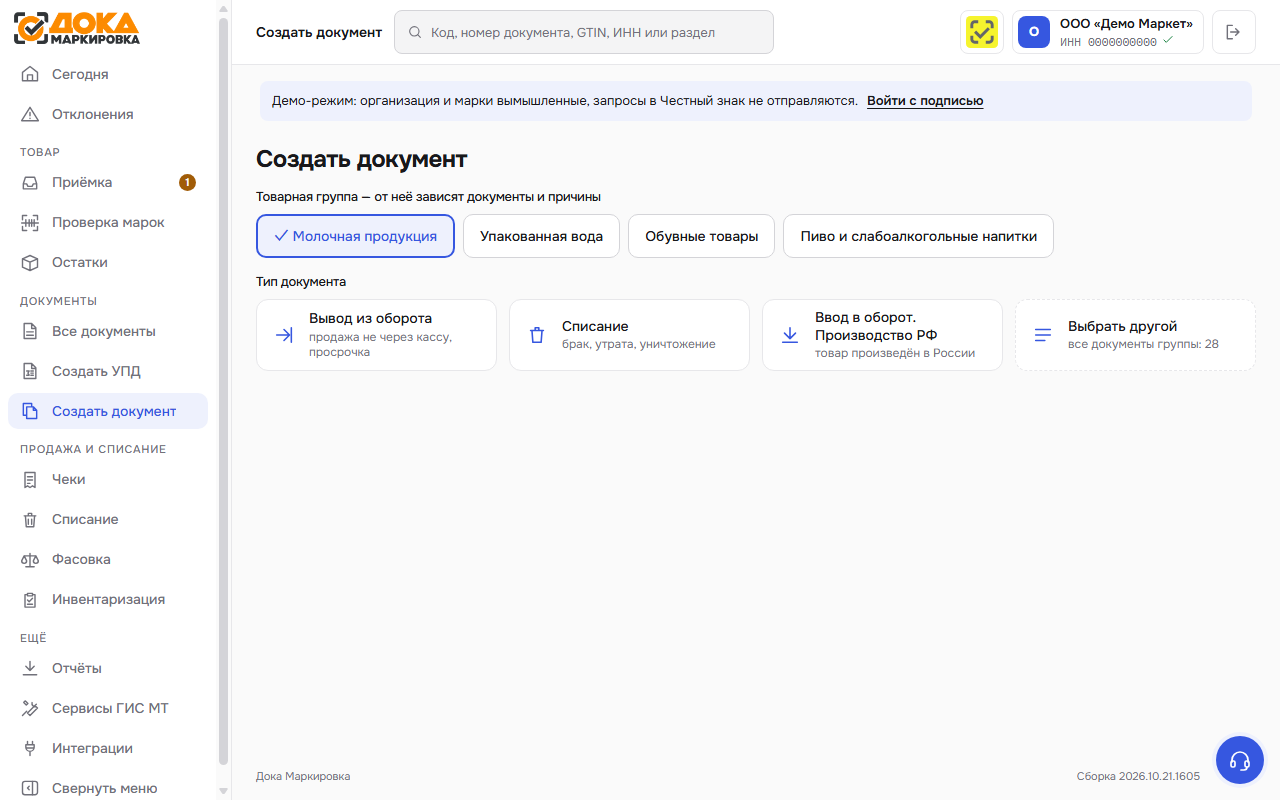Open the ООО «Демо Маркет» organization switcher
1280x800 pixels.
pyautogui.click(x=1108, y=32)
